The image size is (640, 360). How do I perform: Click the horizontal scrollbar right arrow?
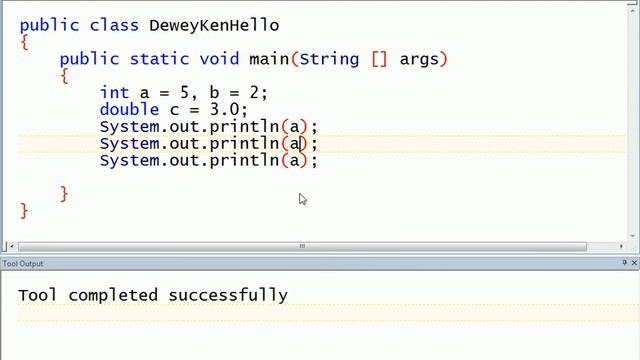[x=621, y=246]
